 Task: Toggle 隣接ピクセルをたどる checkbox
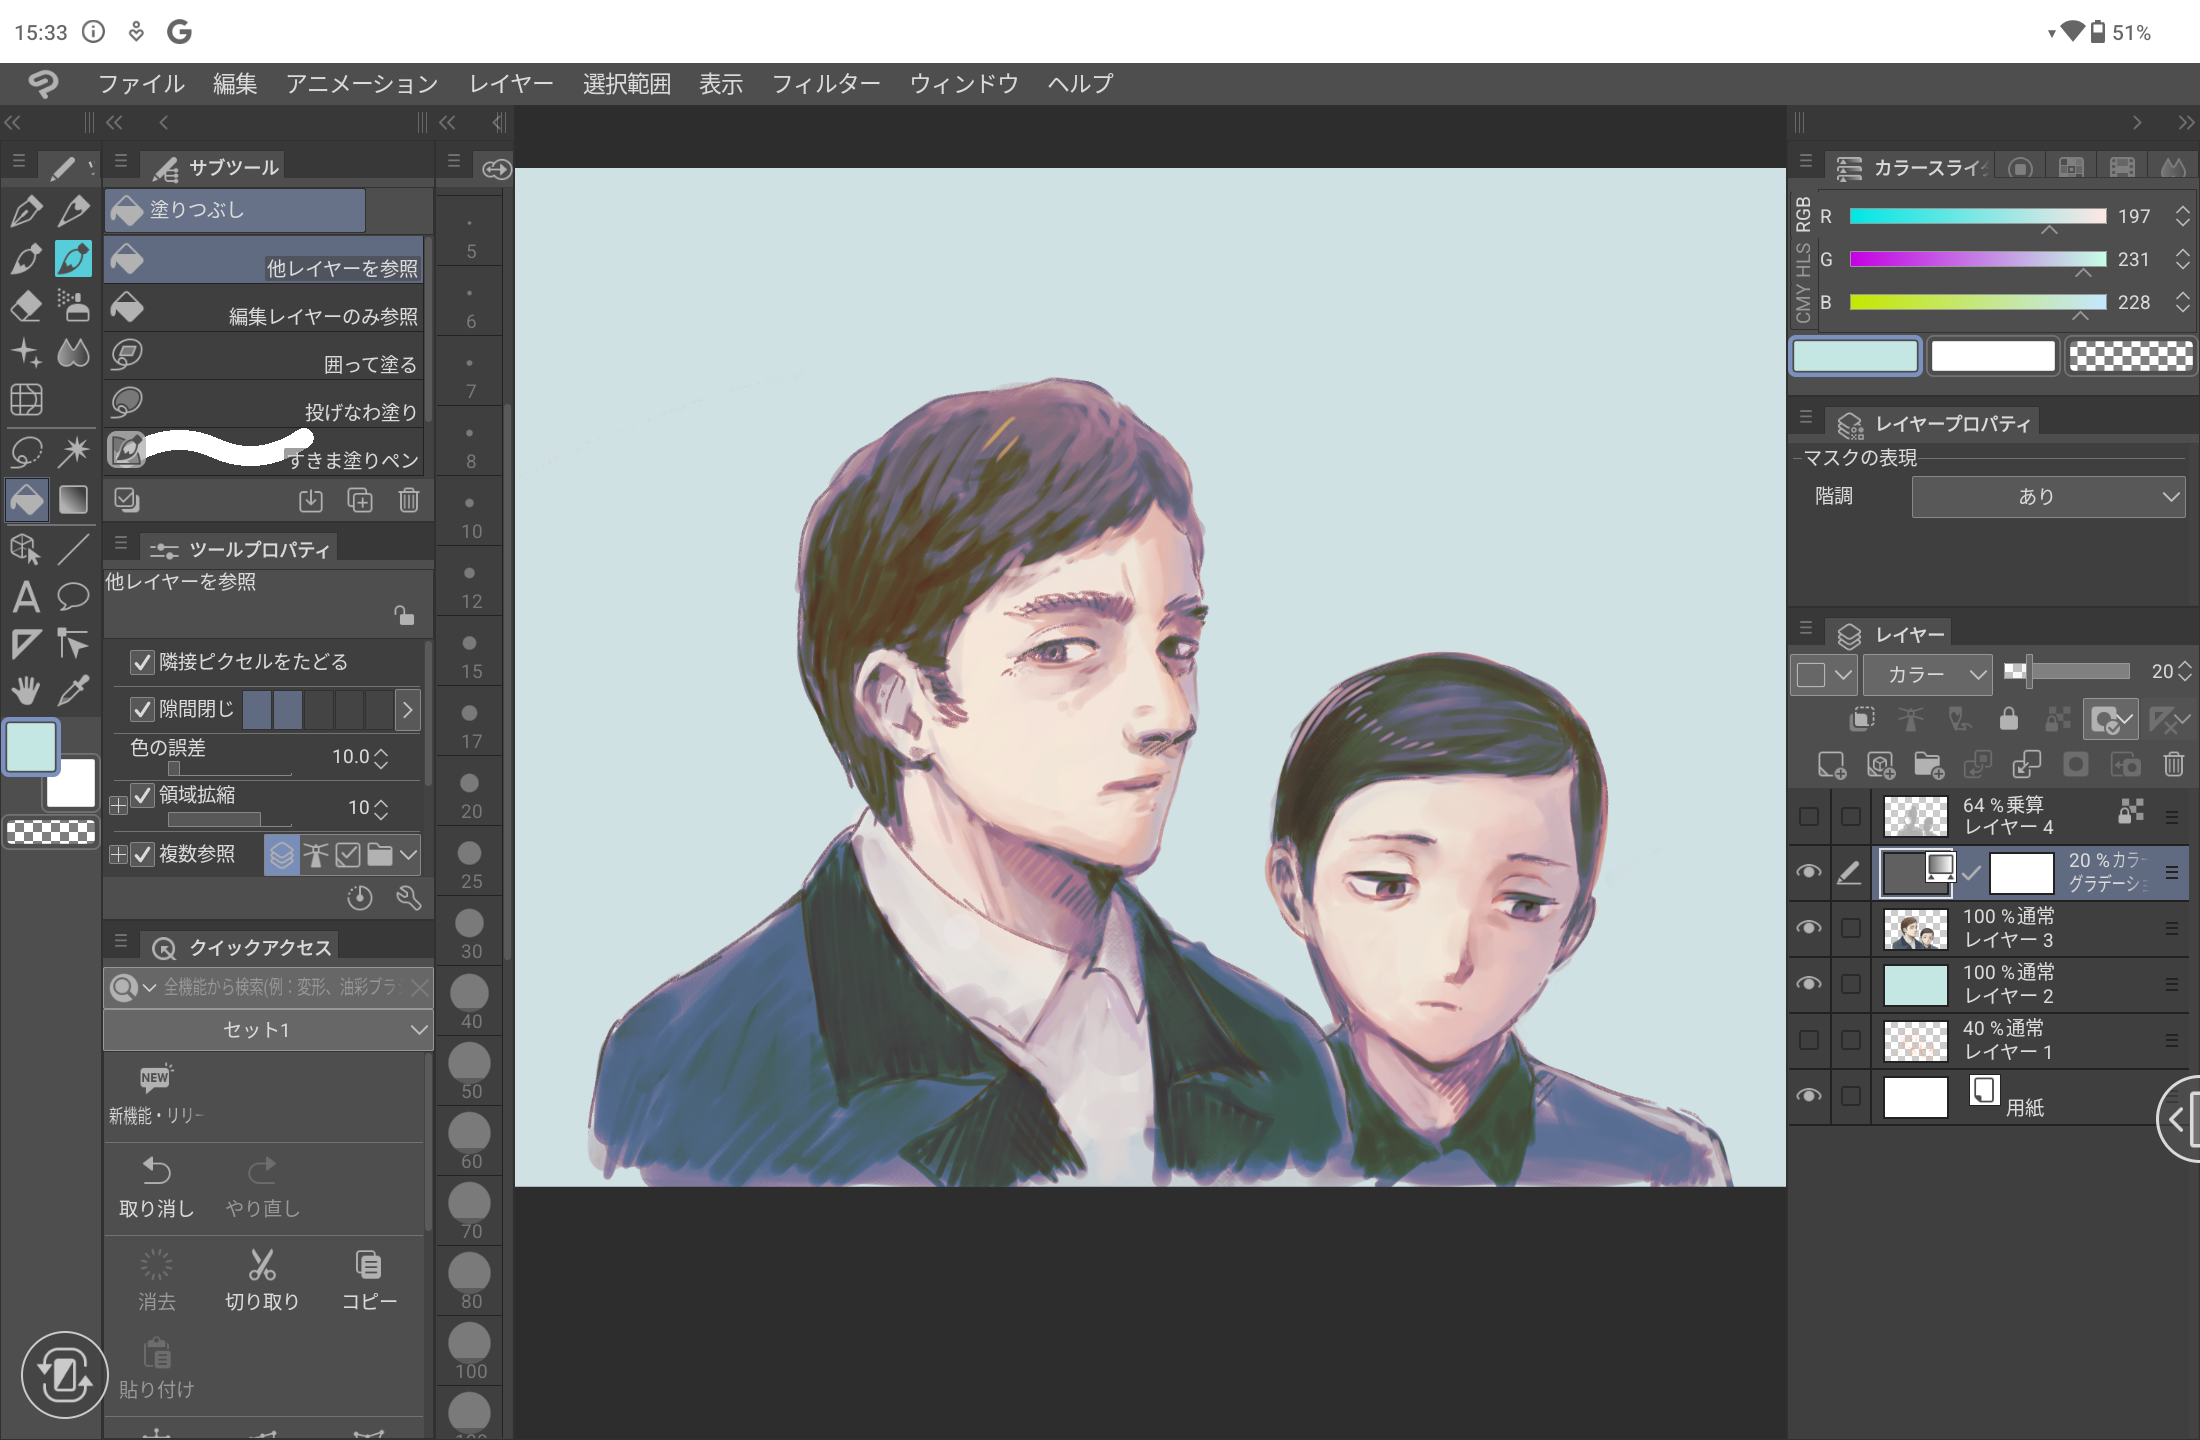(142, 662)
